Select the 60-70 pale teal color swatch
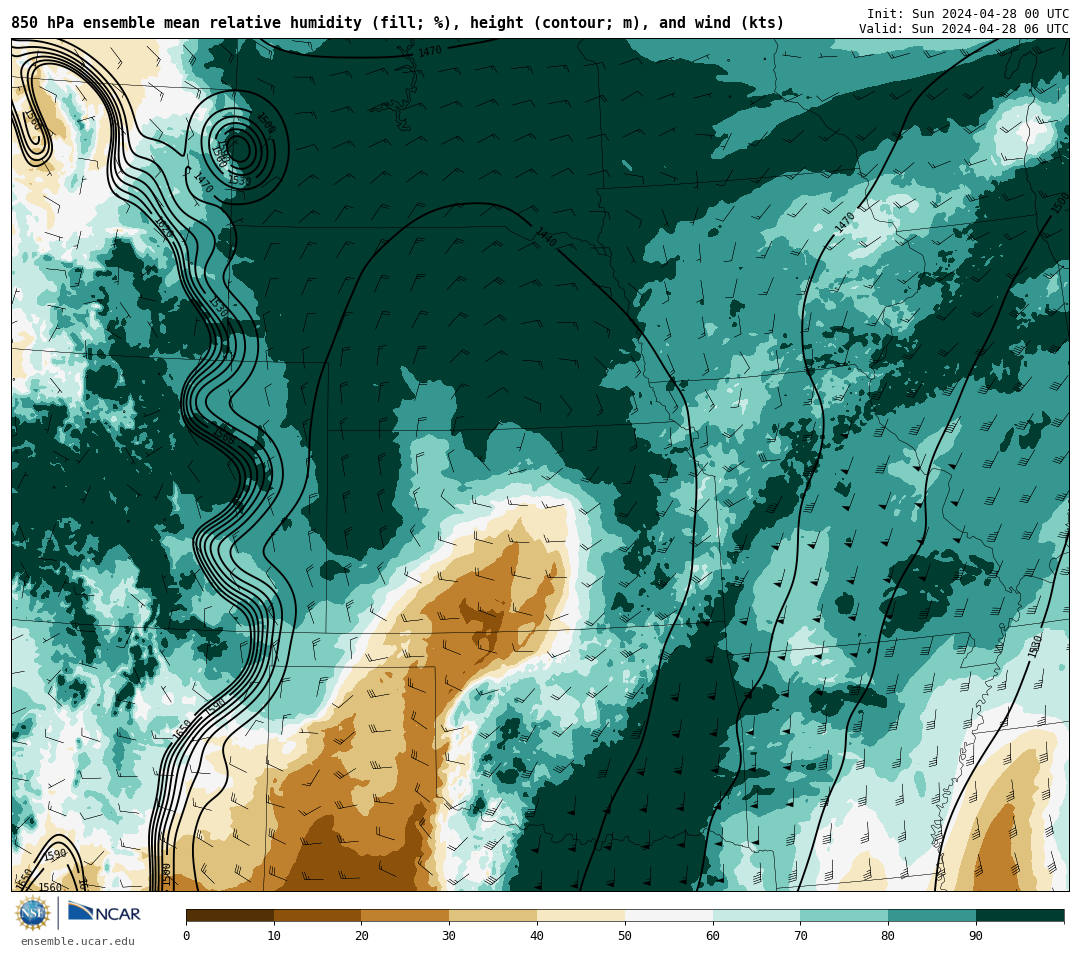The image size is (1080, 954). coord(757,915)
